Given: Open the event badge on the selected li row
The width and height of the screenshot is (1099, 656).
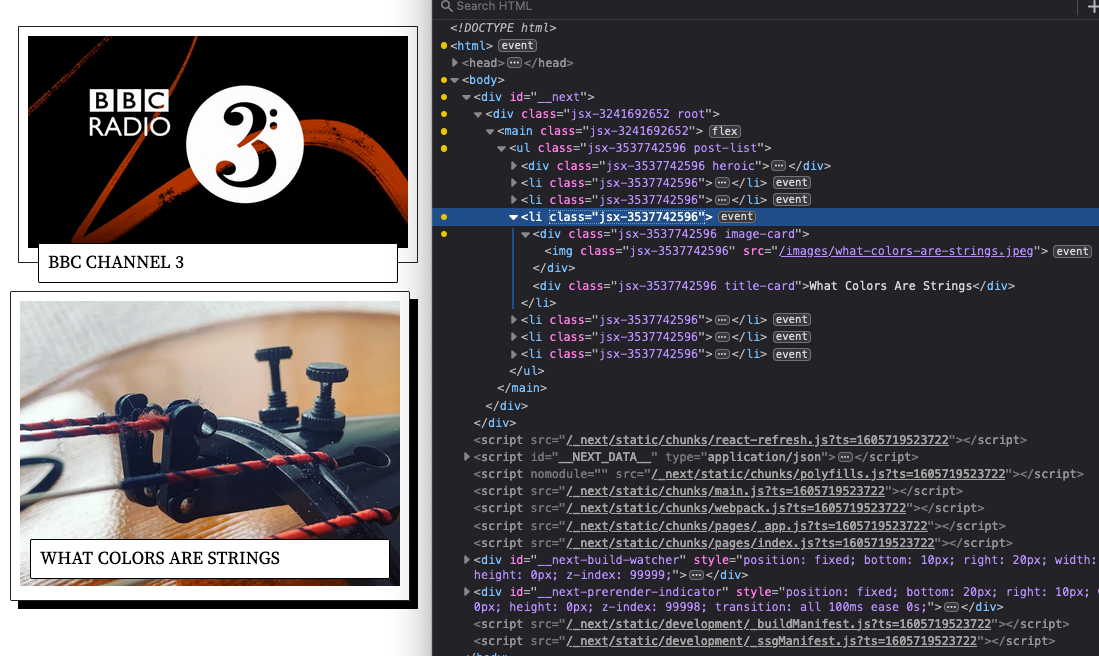Looking at the screenshot, I should tap(737, 217).
